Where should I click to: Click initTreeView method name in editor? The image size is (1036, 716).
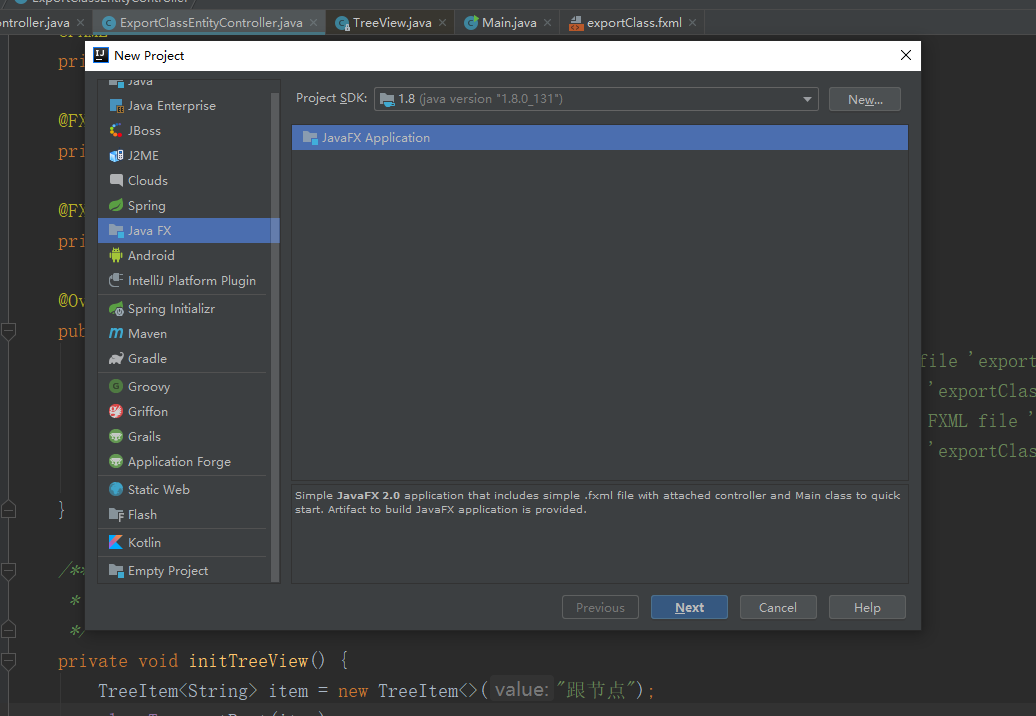pos(248,661)
